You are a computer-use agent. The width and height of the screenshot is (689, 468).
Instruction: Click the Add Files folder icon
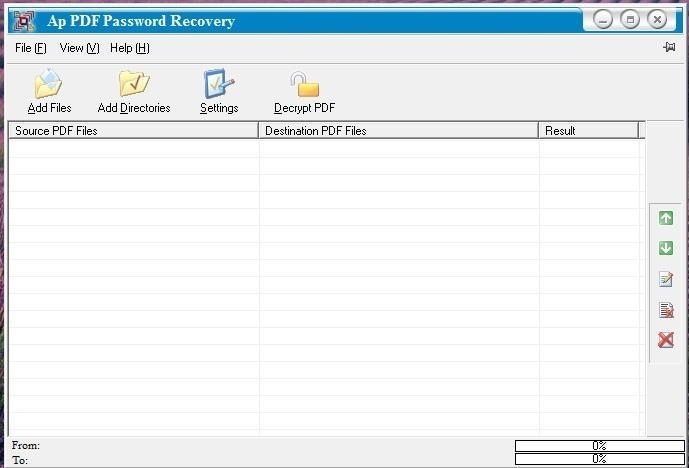click(x=49, y=83)
